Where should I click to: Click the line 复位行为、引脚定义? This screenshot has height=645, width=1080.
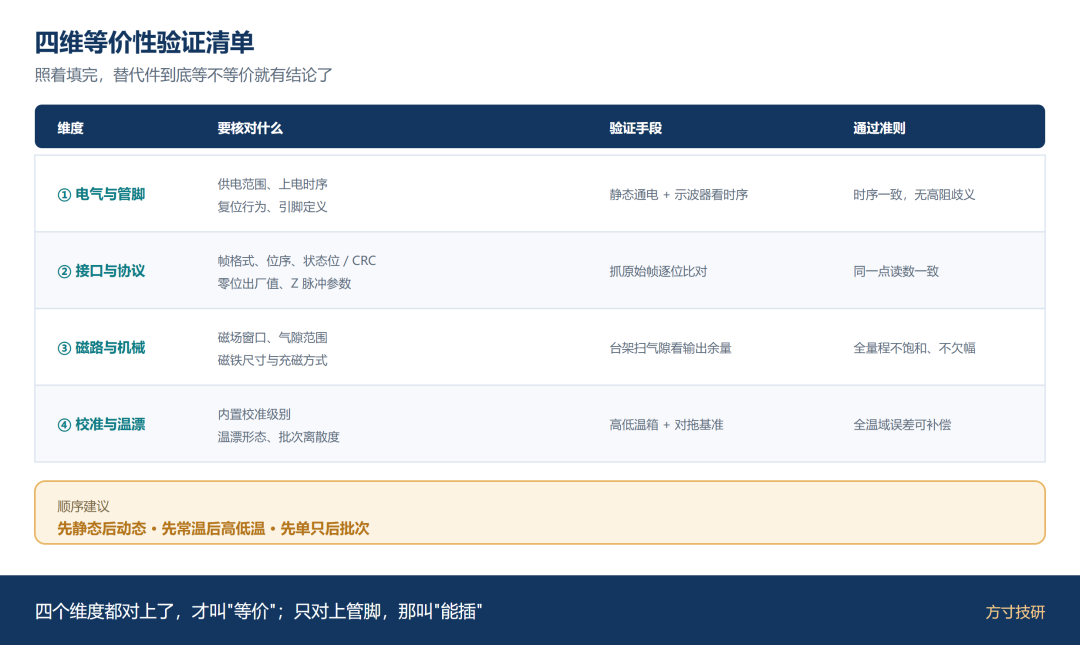(x=273, y=207)
